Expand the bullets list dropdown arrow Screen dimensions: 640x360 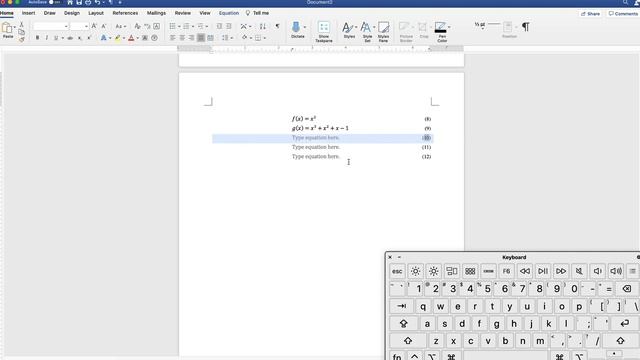tap(179, 27)
